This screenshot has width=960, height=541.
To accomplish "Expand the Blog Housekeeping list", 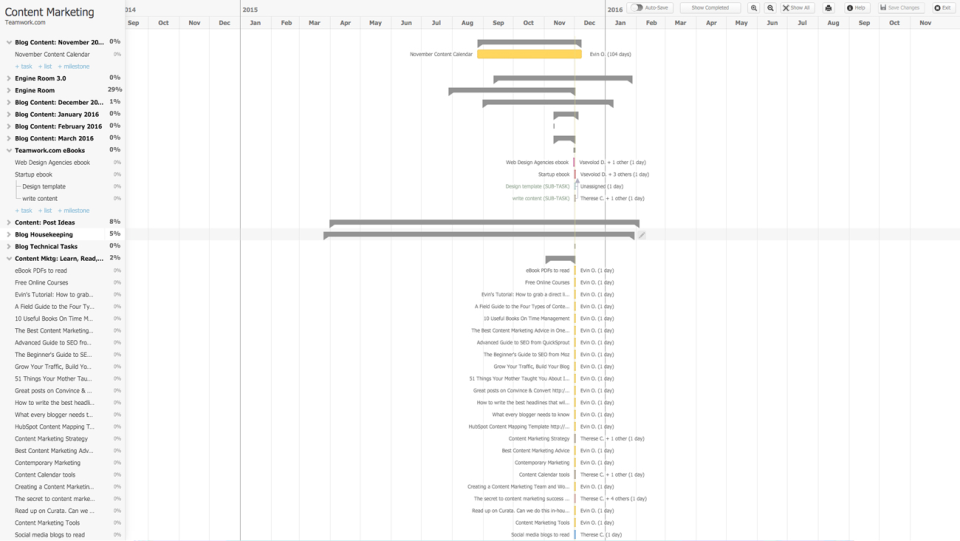I will [9, 234].
